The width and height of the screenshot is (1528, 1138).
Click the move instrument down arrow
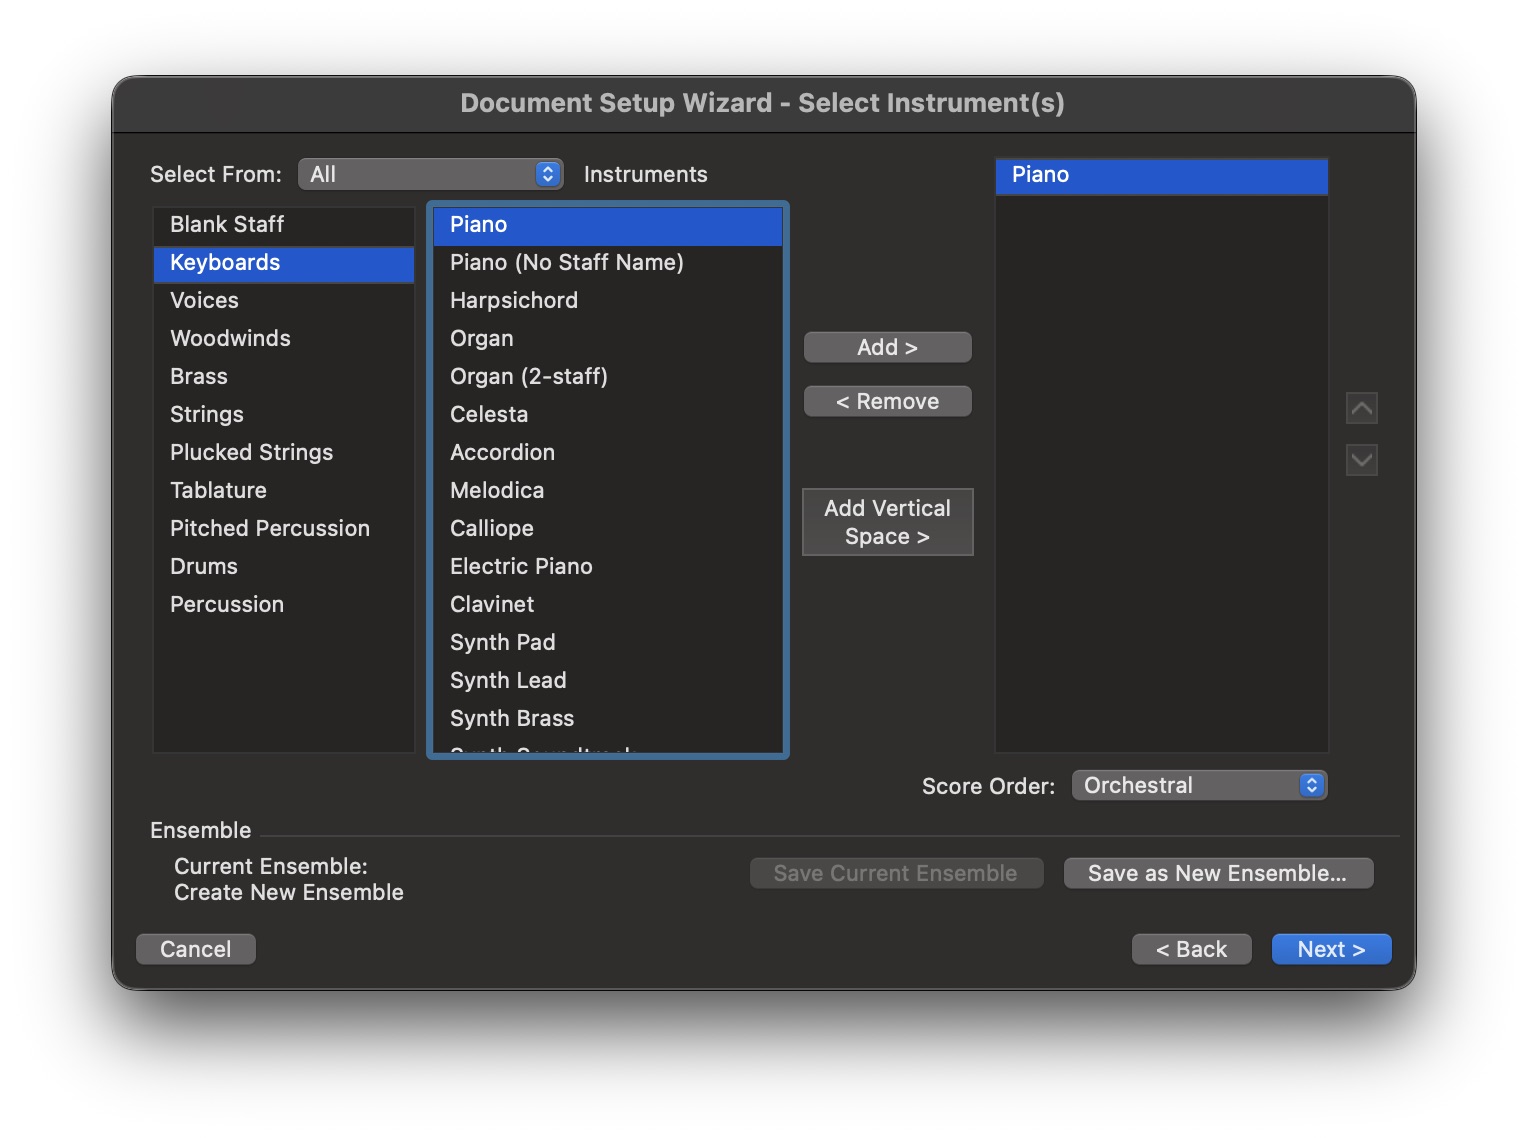pos(1361,460)
